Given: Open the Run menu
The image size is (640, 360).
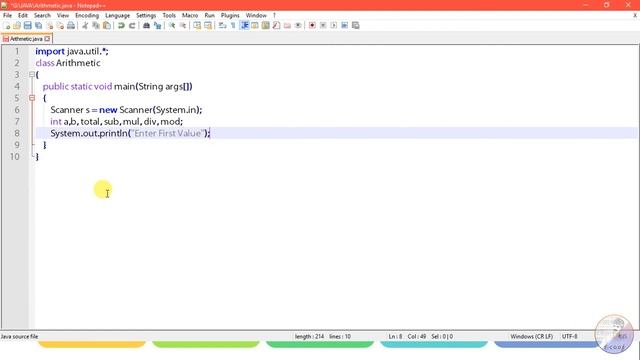Looking at the screenshot, I should (209, 15).
